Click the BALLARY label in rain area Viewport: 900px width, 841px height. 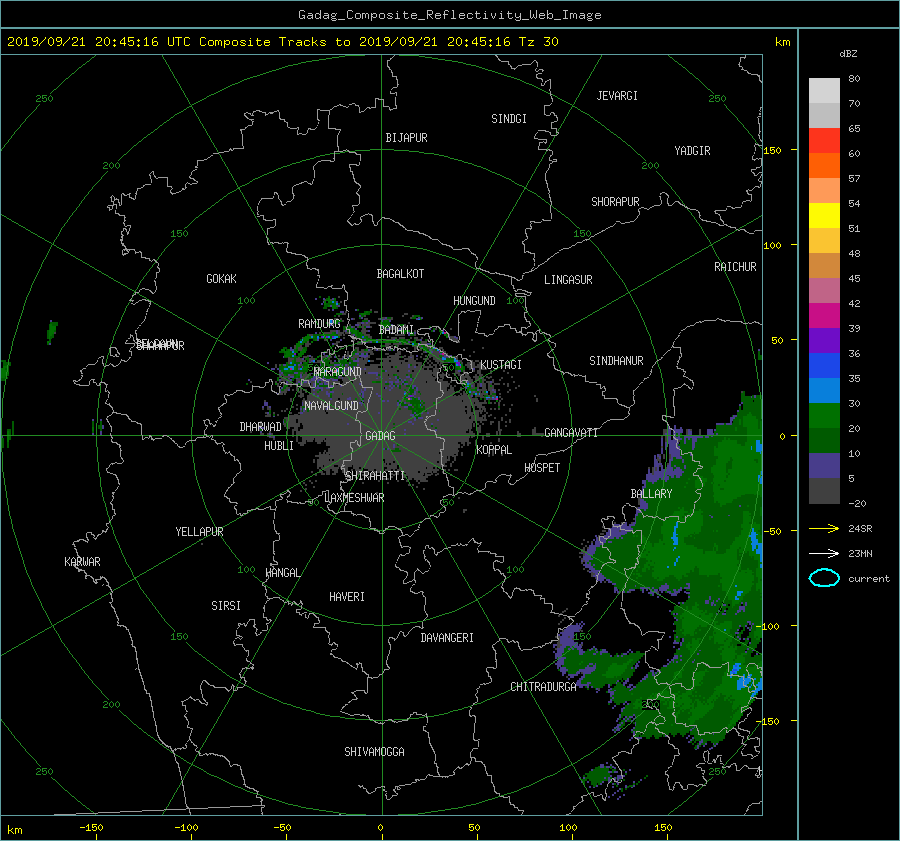[651, 494]
